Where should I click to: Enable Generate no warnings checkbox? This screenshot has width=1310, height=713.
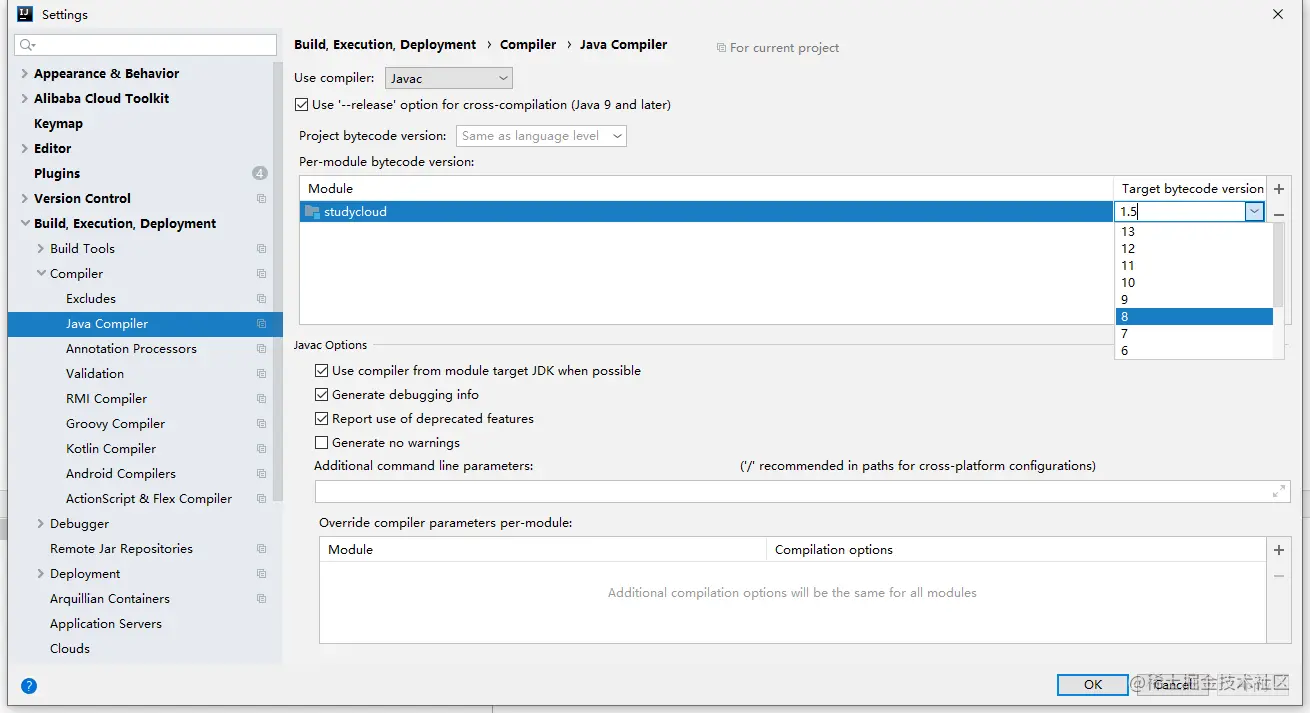[x=321, y=443]
